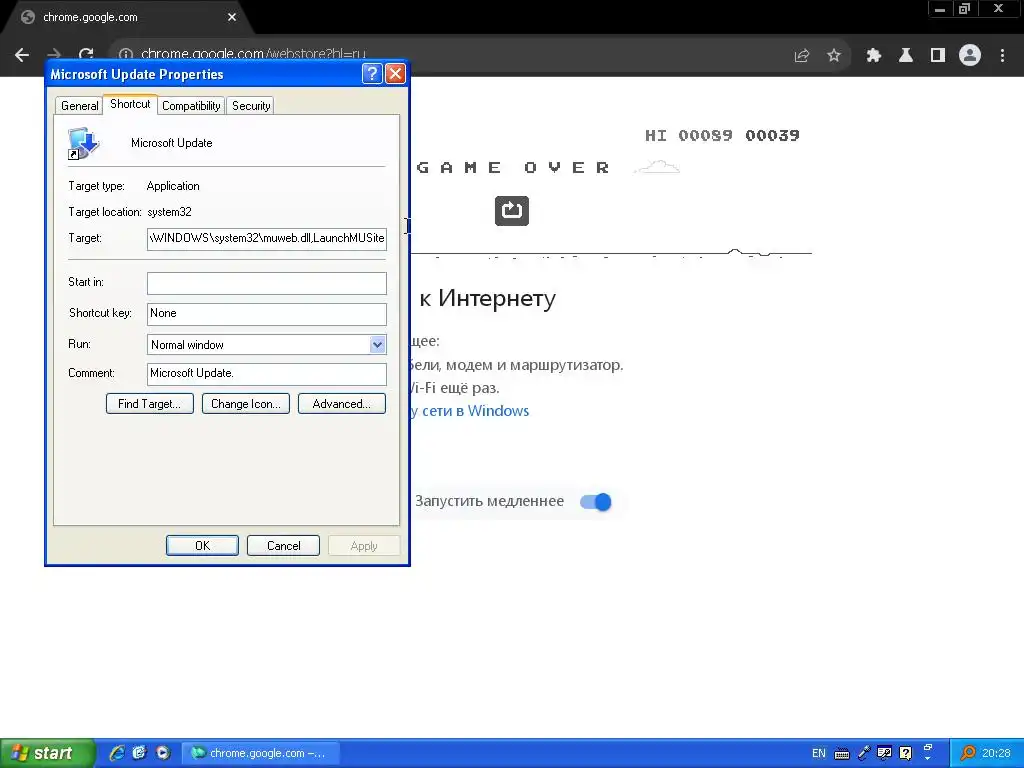Viewport: 1024px width, 768px height.
Task: Click the Advanced button
Action: [342, 404]
